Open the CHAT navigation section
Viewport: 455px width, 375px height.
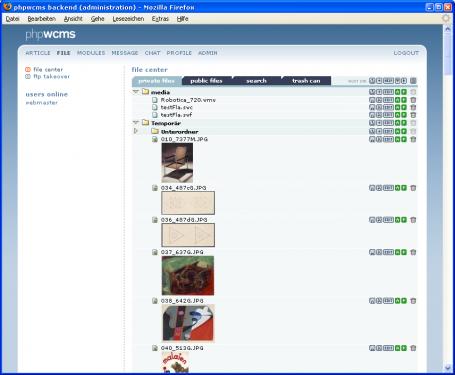pyautogui.click(x=152, y=53)
